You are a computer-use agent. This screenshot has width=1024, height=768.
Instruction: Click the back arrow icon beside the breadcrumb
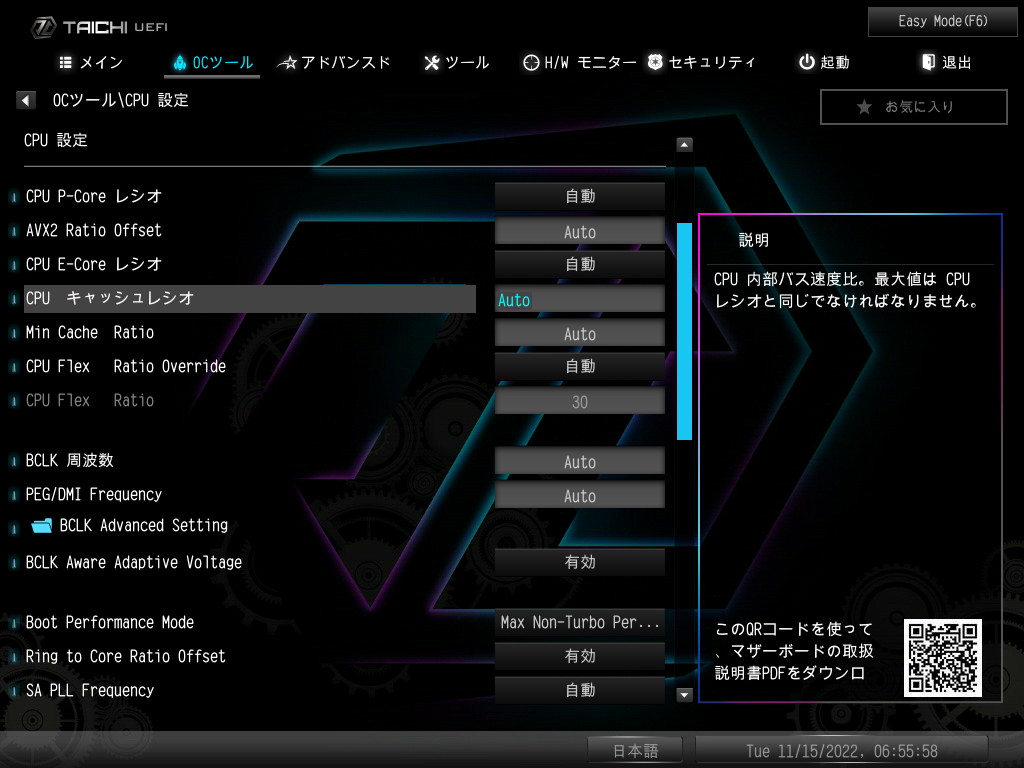pos(25,100)
